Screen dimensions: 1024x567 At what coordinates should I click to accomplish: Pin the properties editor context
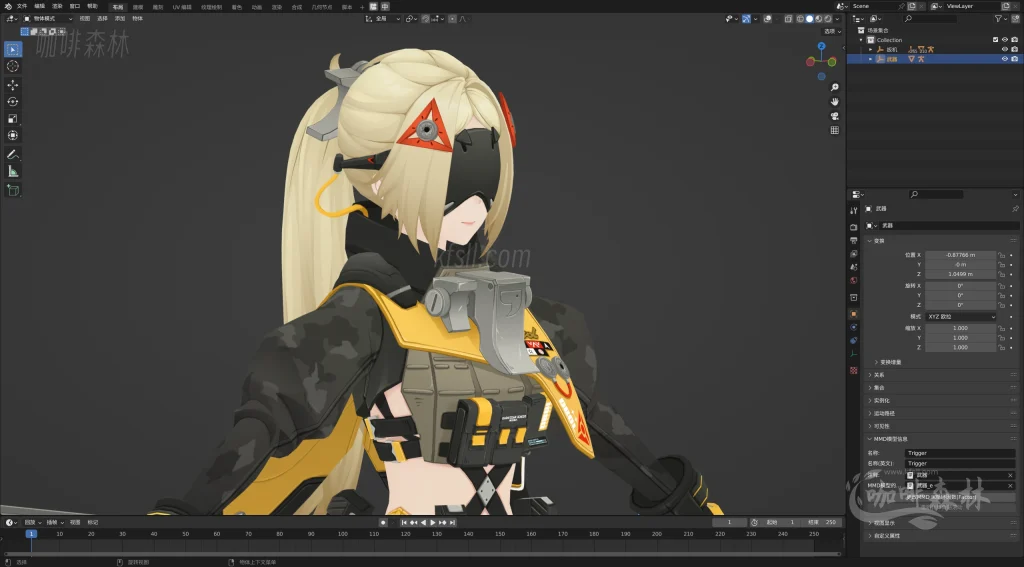(1015, 208)
